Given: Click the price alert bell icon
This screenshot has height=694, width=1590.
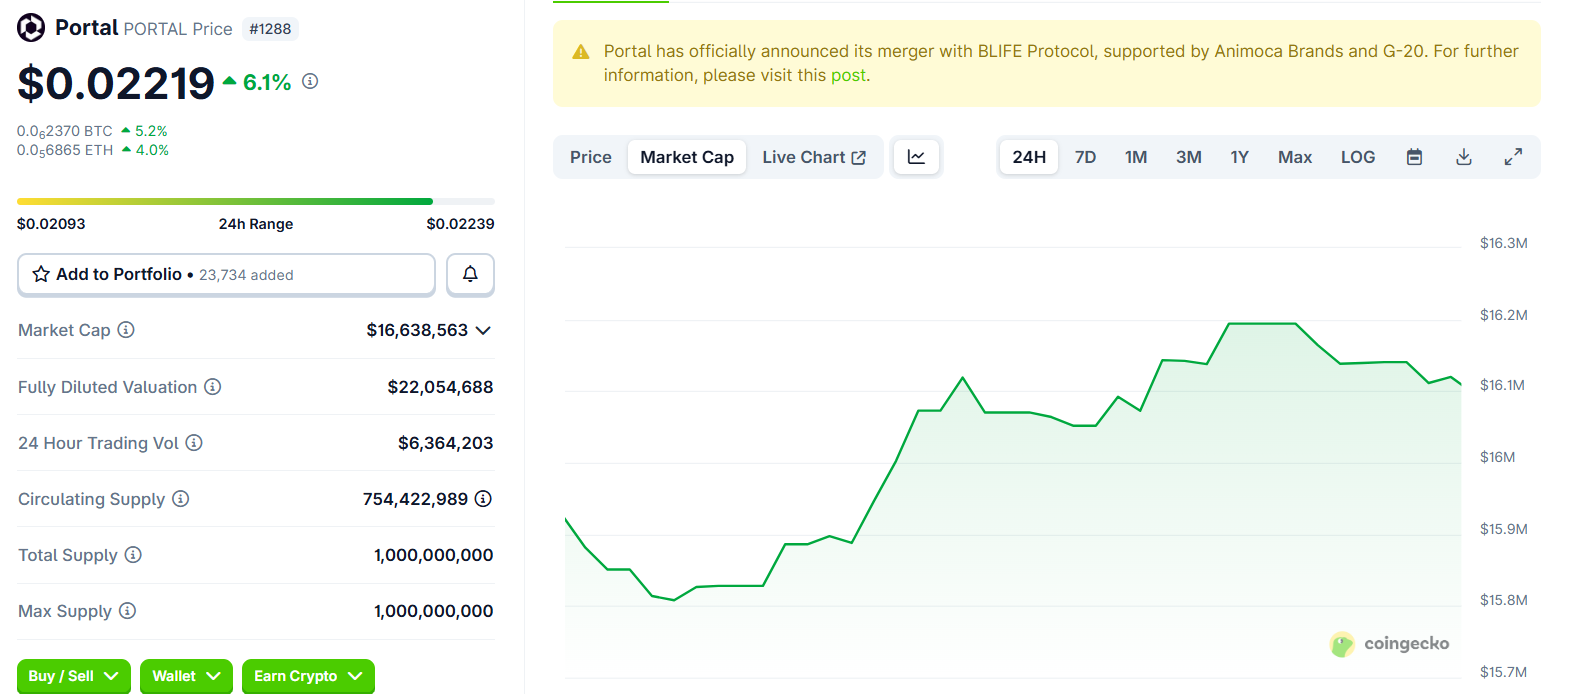Looking at the screenshot, I should pyautogui.click(x=470, y=274).
